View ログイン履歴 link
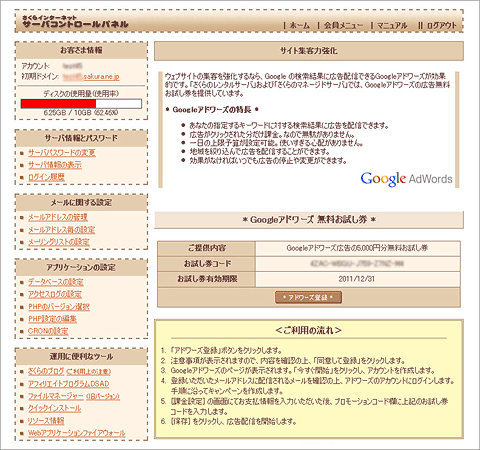The image size is (480, 450). tap(46, 177)
